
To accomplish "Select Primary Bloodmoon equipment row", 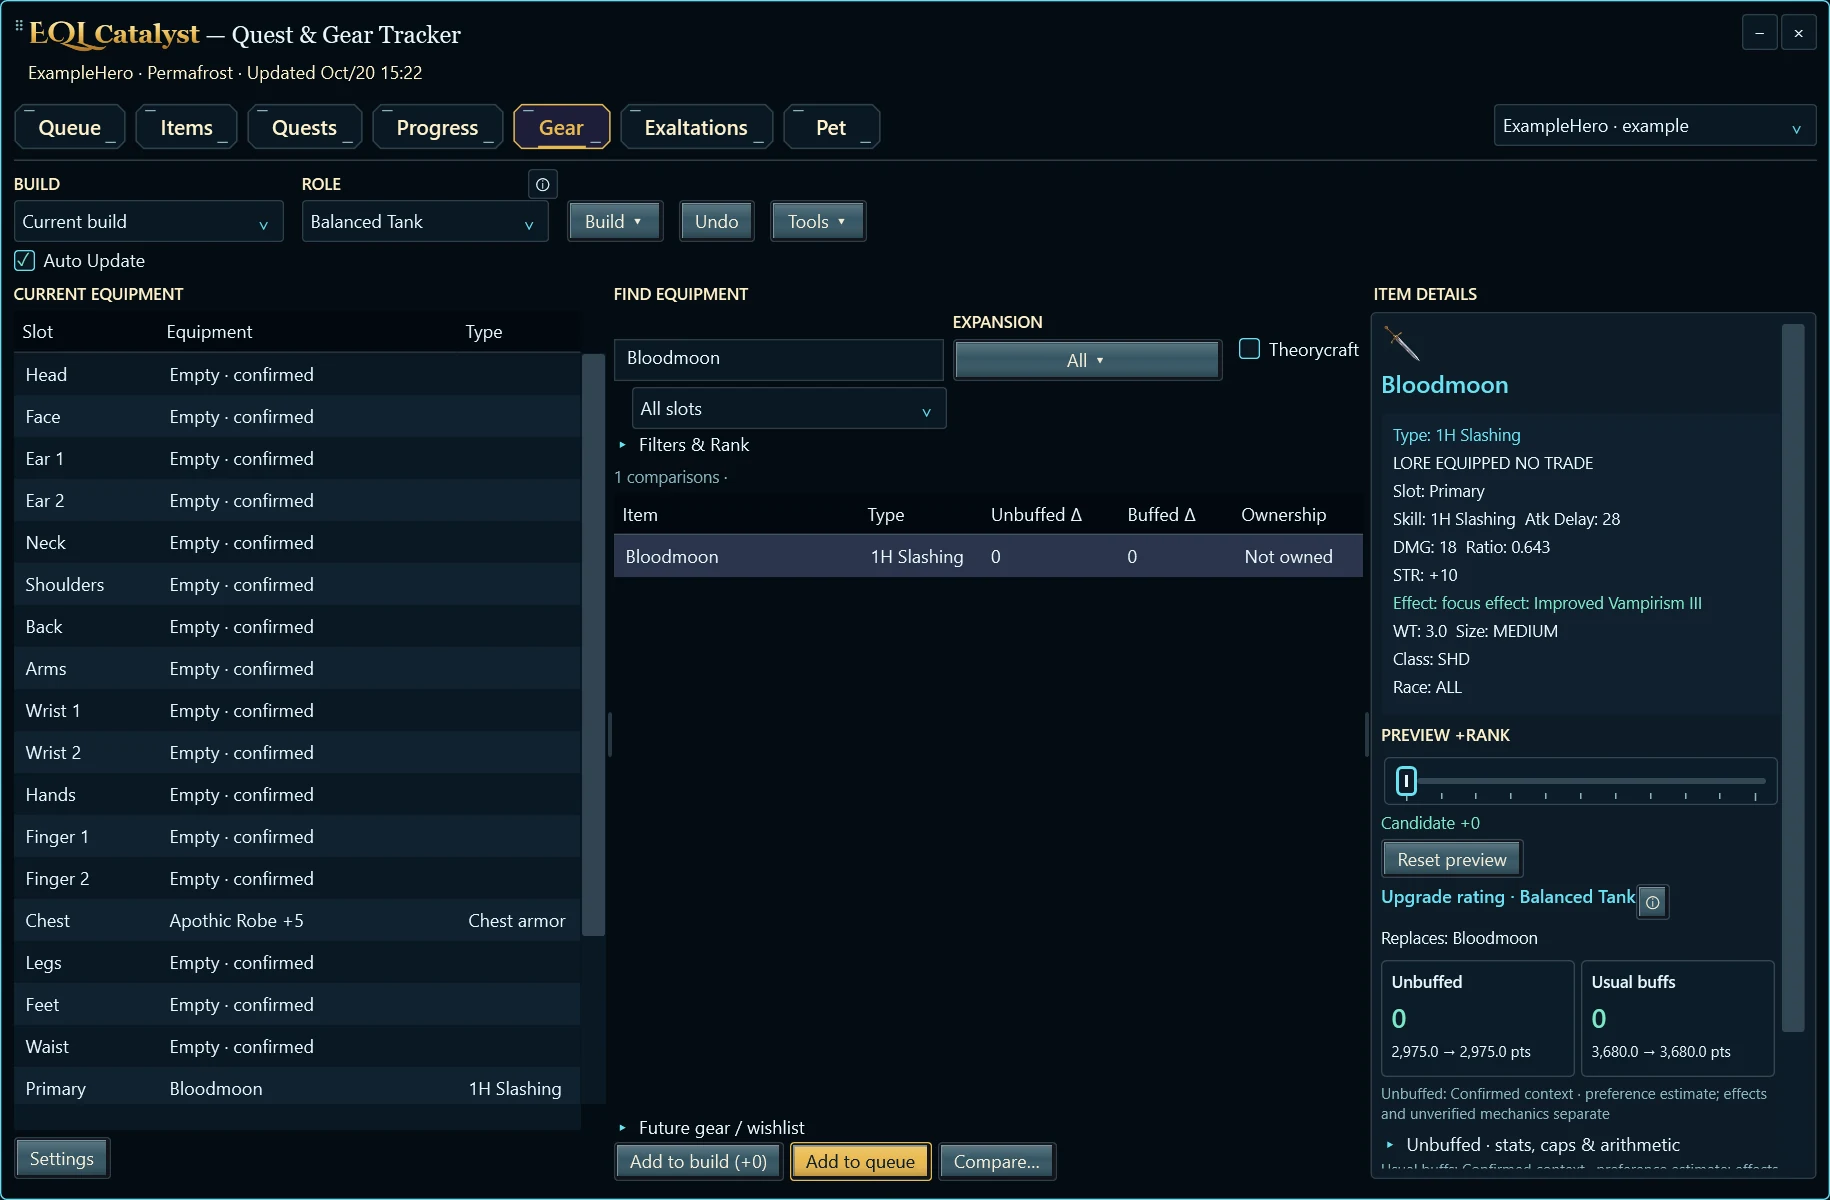I will tap(297, 1089).
